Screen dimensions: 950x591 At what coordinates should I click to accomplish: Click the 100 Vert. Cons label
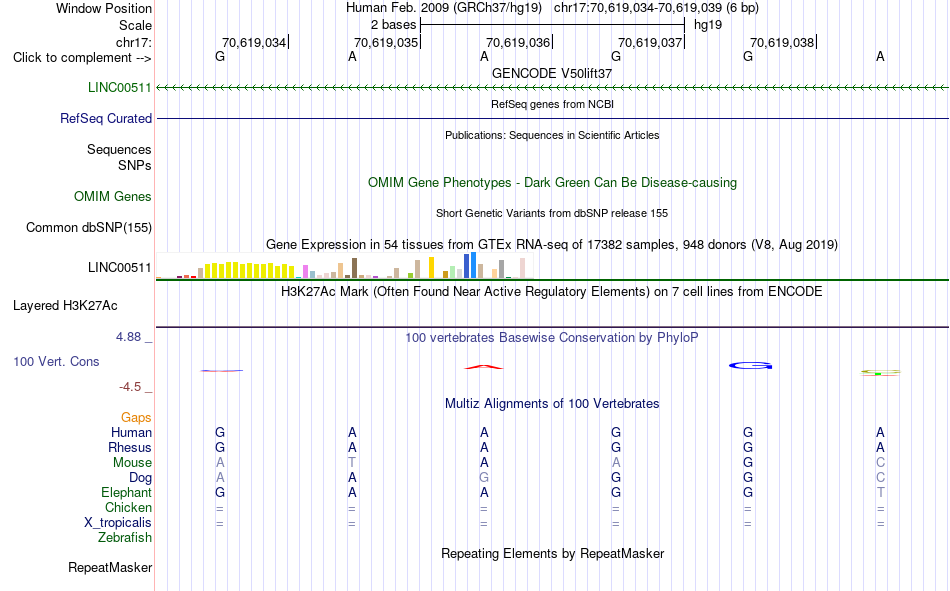tap(56, 361)
